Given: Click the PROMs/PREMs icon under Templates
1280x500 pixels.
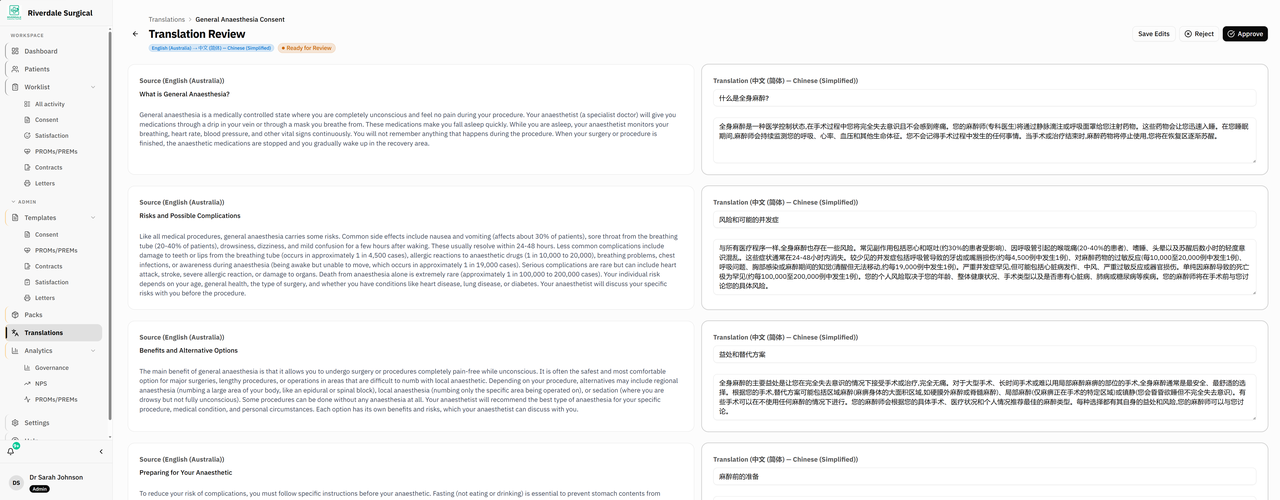Looking at the screenshot, I should 26,251.
